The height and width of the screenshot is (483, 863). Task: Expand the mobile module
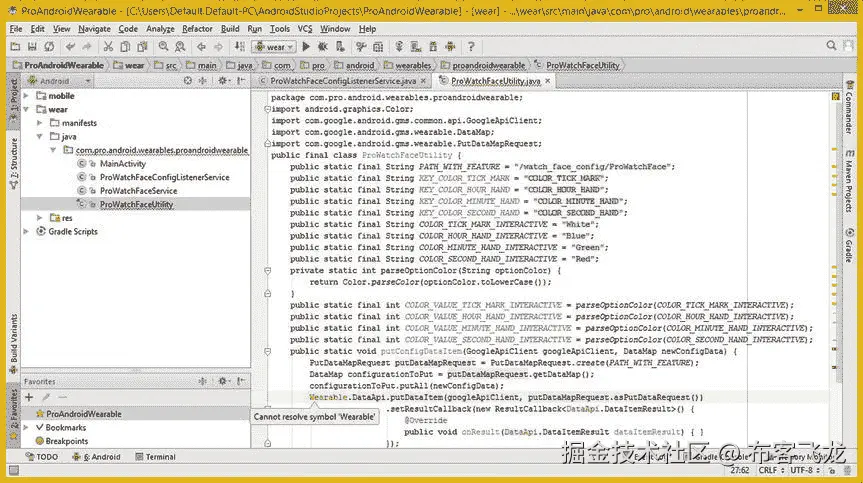(26, 96)
